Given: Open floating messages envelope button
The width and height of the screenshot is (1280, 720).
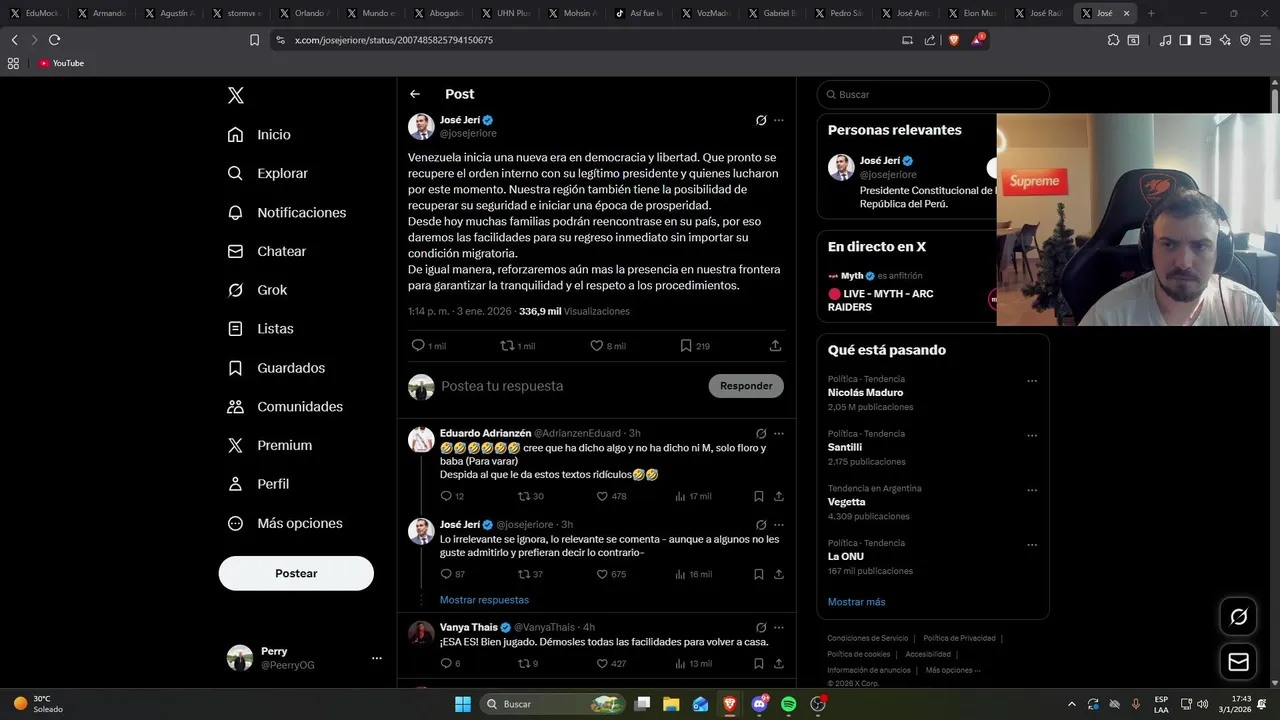Looking at the screenshot, I should [1238, 662].
